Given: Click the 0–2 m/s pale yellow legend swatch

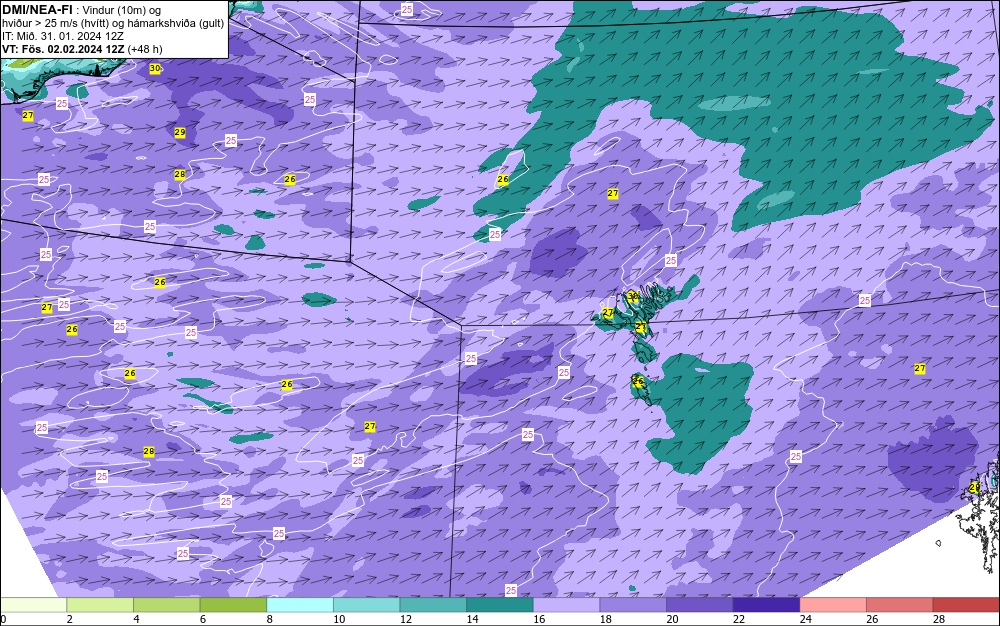Looking at the screenshot, I should [33, 604].
